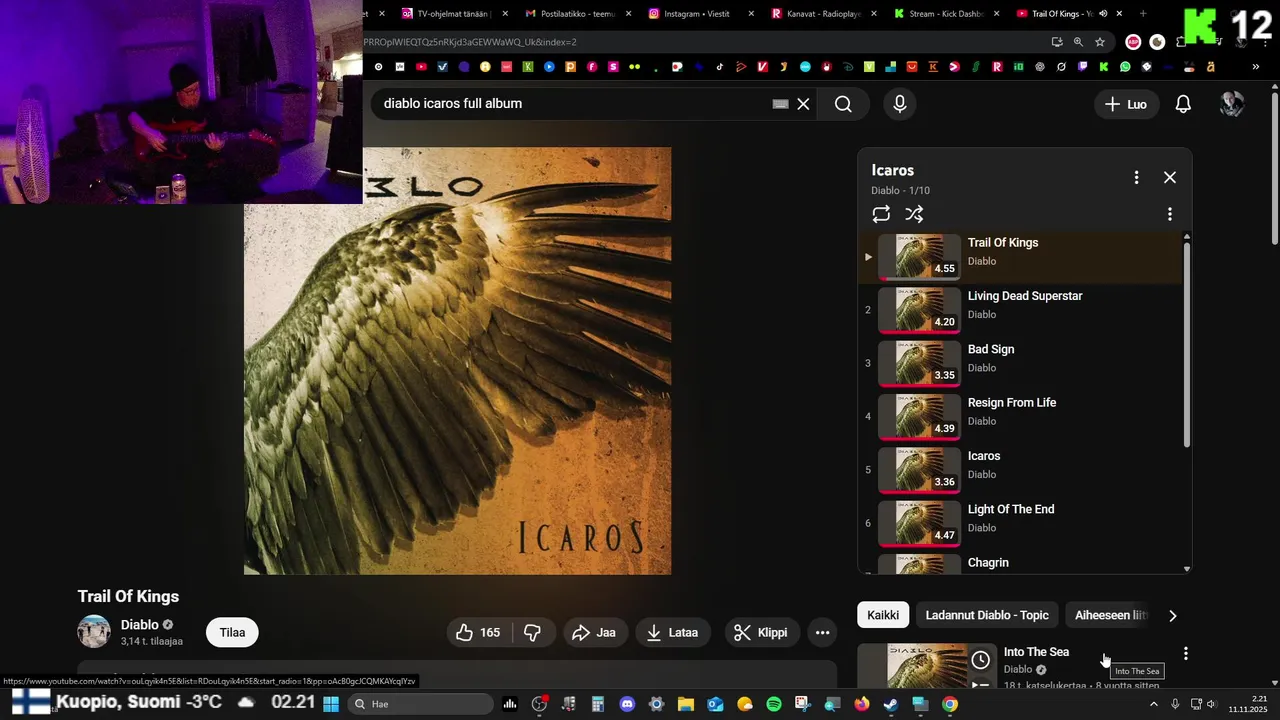This screenshot has height=720, width=1280.
Task: Open the notifications bell
Action: [x=1183, y=104]
